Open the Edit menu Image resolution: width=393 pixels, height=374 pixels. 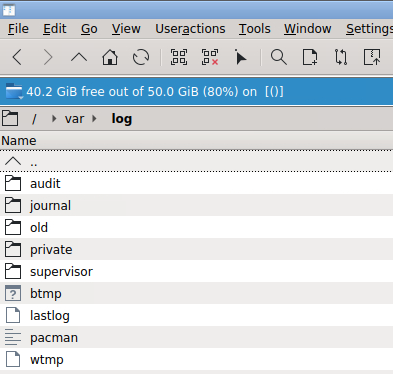click(55, 29)
